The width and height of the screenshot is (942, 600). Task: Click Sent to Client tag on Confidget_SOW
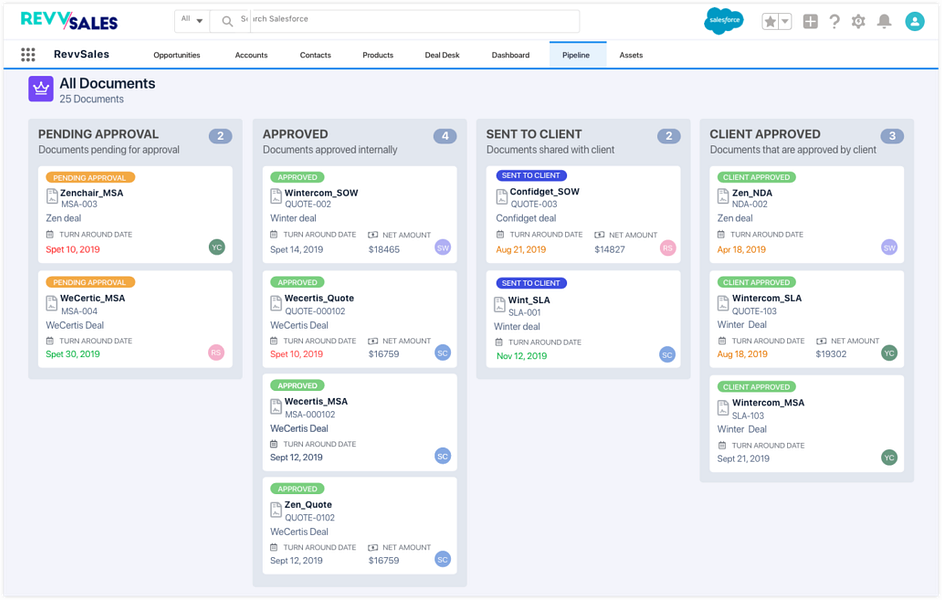click(531, 175)
